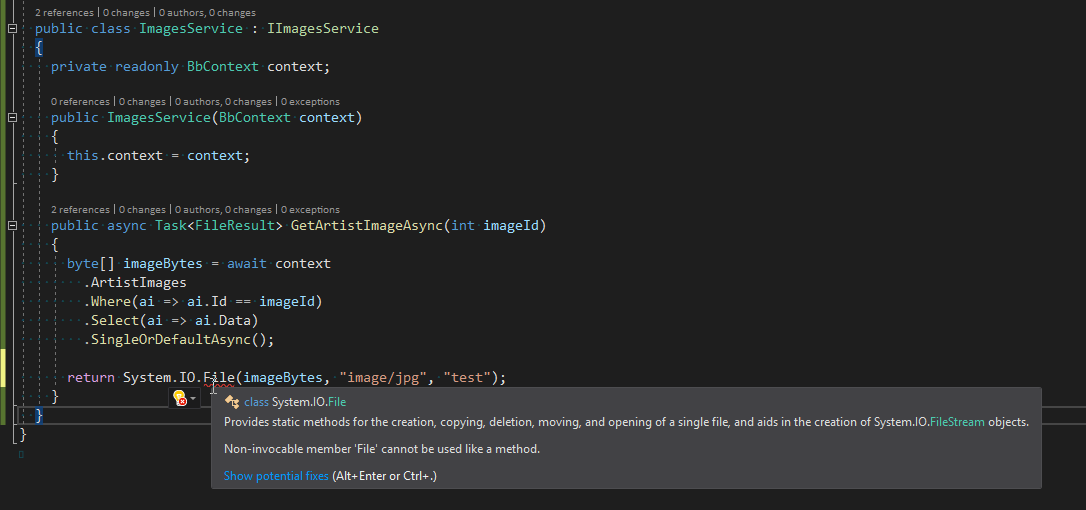
Task: Click 0 authors, 0 changes on the GetArtistImageAsync CodeLens
Action: (223, 209)
